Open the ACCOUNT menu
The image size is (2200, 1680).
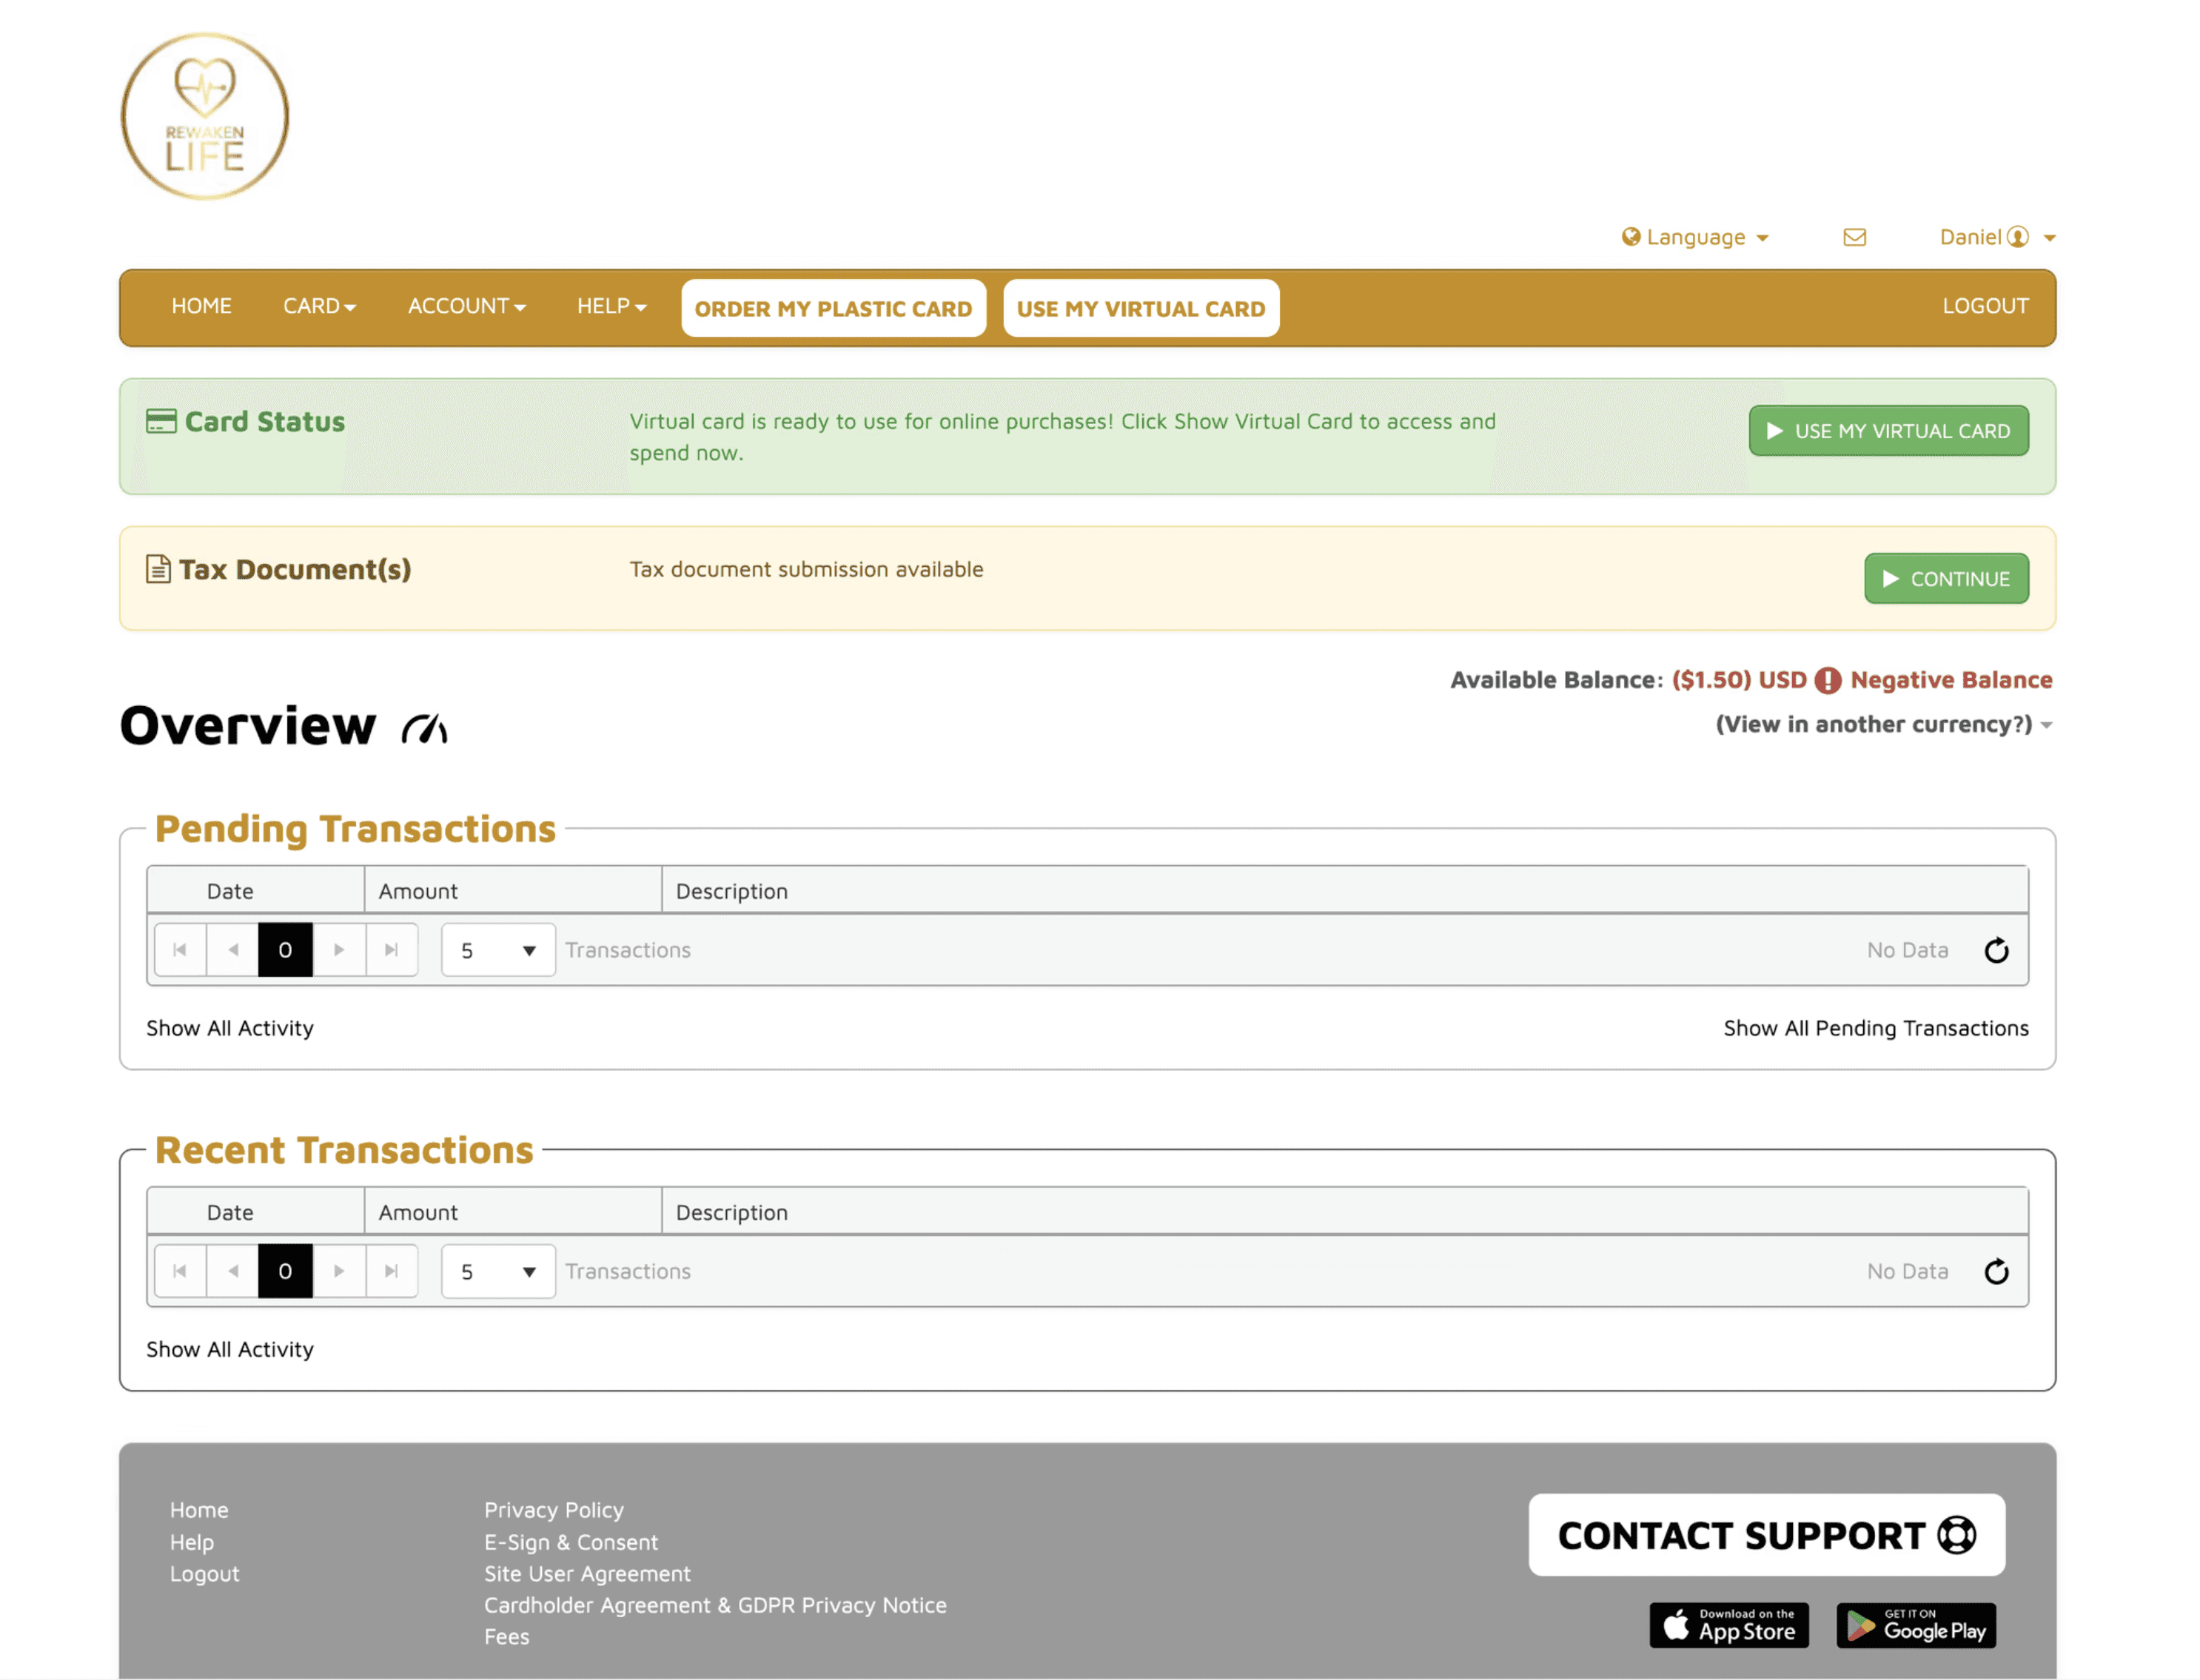466,306
